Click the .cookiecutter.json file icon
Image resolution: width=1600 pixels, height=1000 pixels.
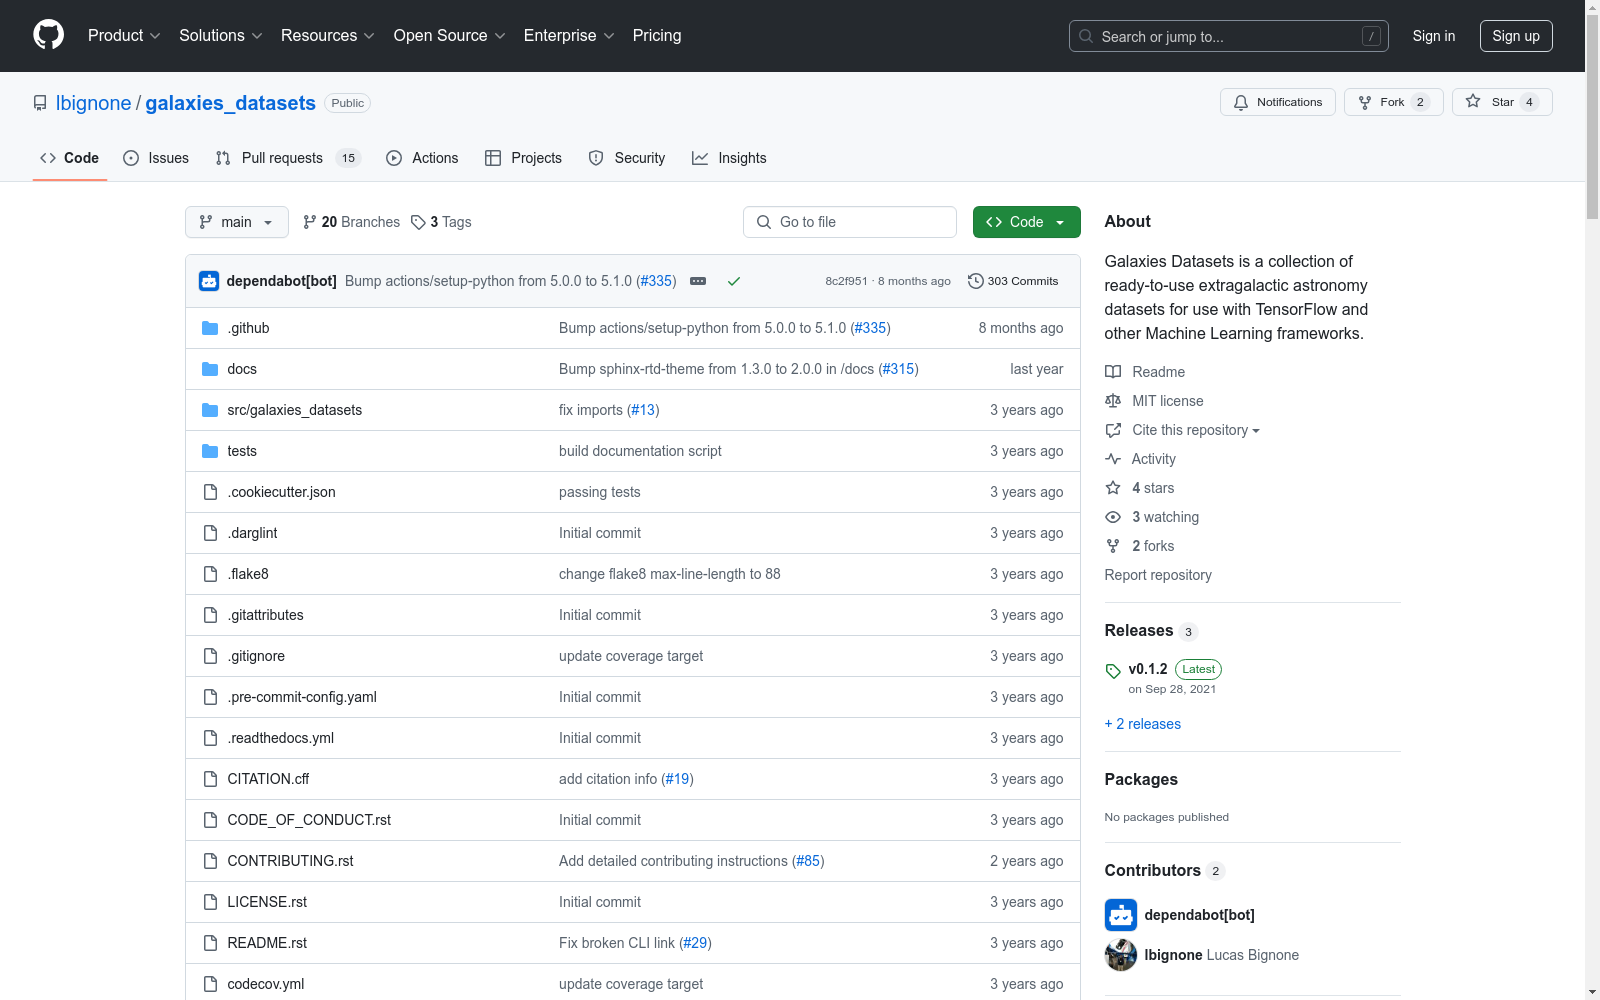click(210, 492)
